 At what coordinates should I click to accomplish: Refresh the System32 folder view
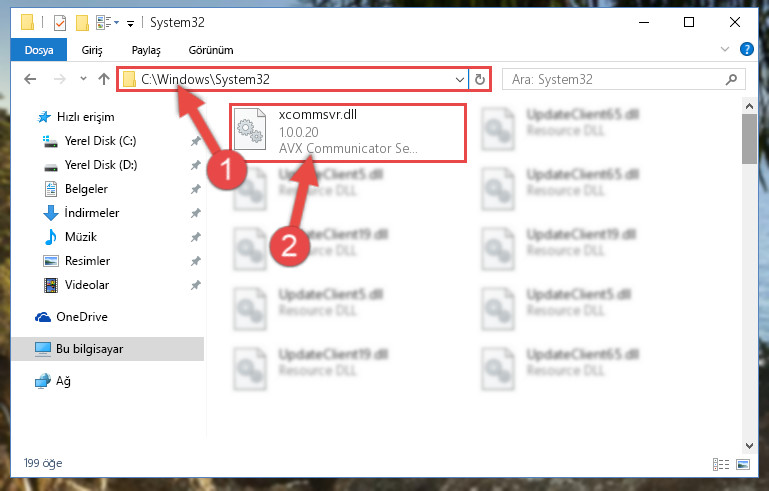click(x=480, y=79)
